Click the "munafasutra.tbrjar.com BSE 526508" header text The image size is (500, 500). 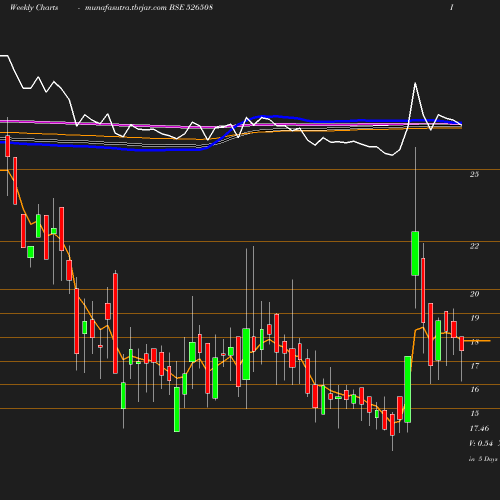click(x=149, y=7)
